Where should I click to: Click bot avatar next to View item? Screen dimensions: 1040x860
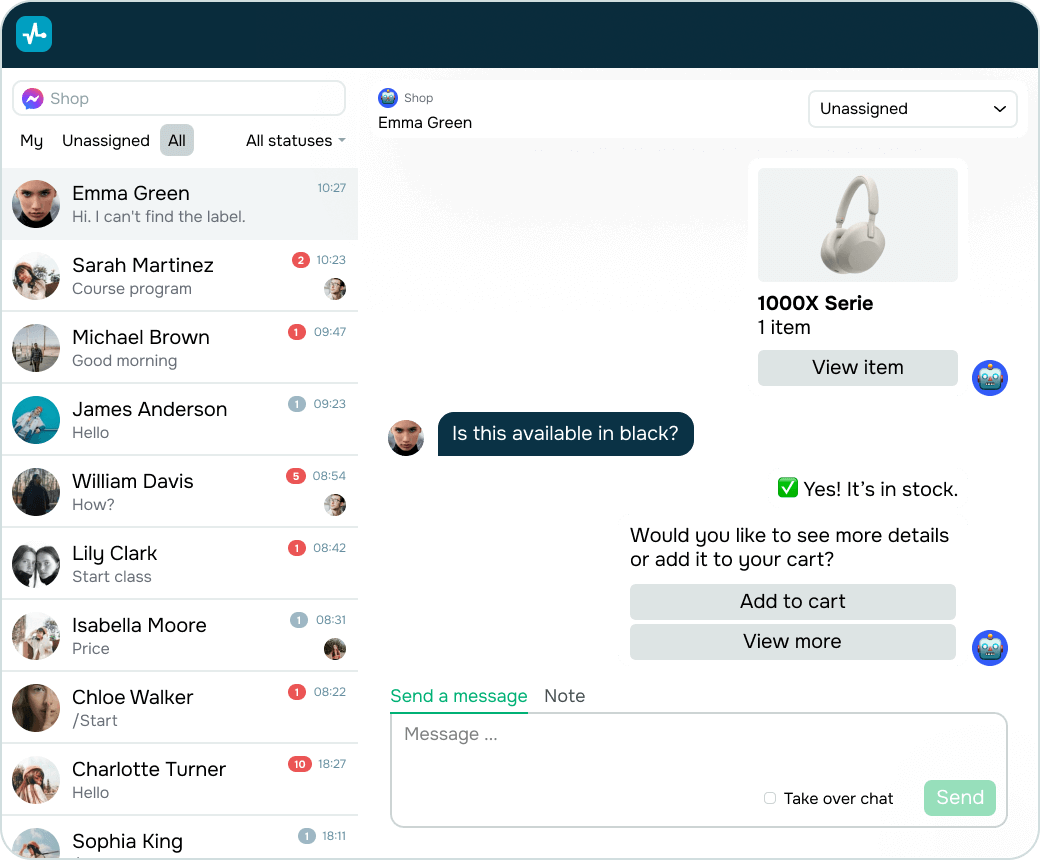(x=990, y=378)
